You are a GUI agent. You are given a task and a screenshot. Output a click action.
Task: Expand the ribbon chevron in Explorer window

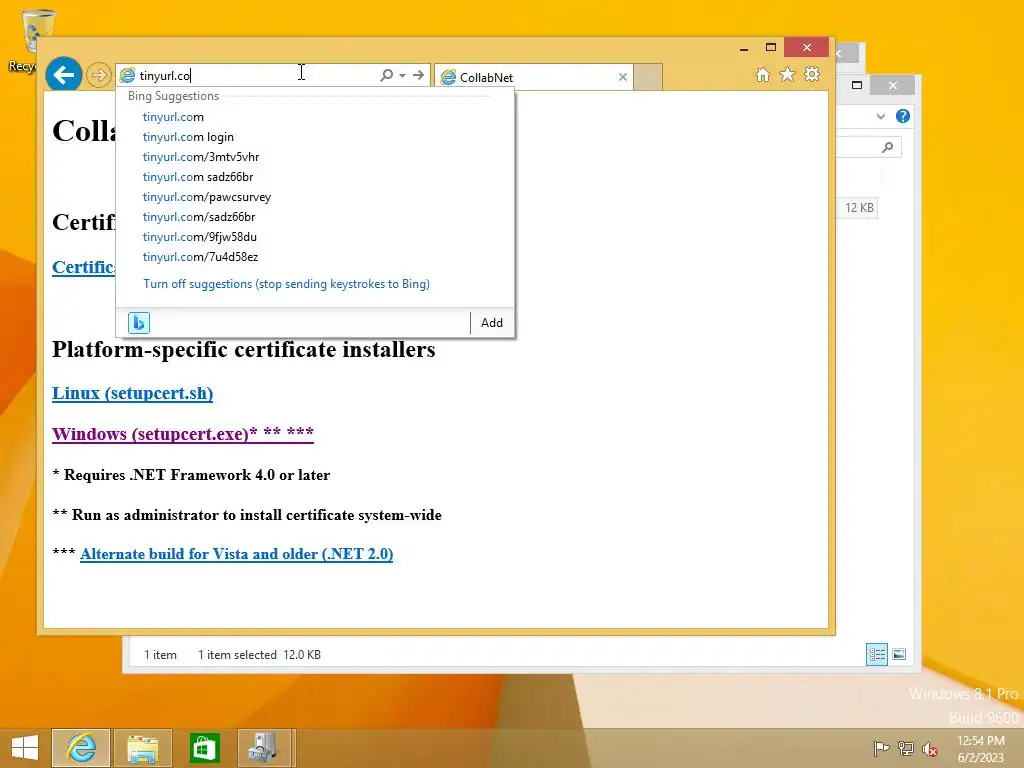880,116
